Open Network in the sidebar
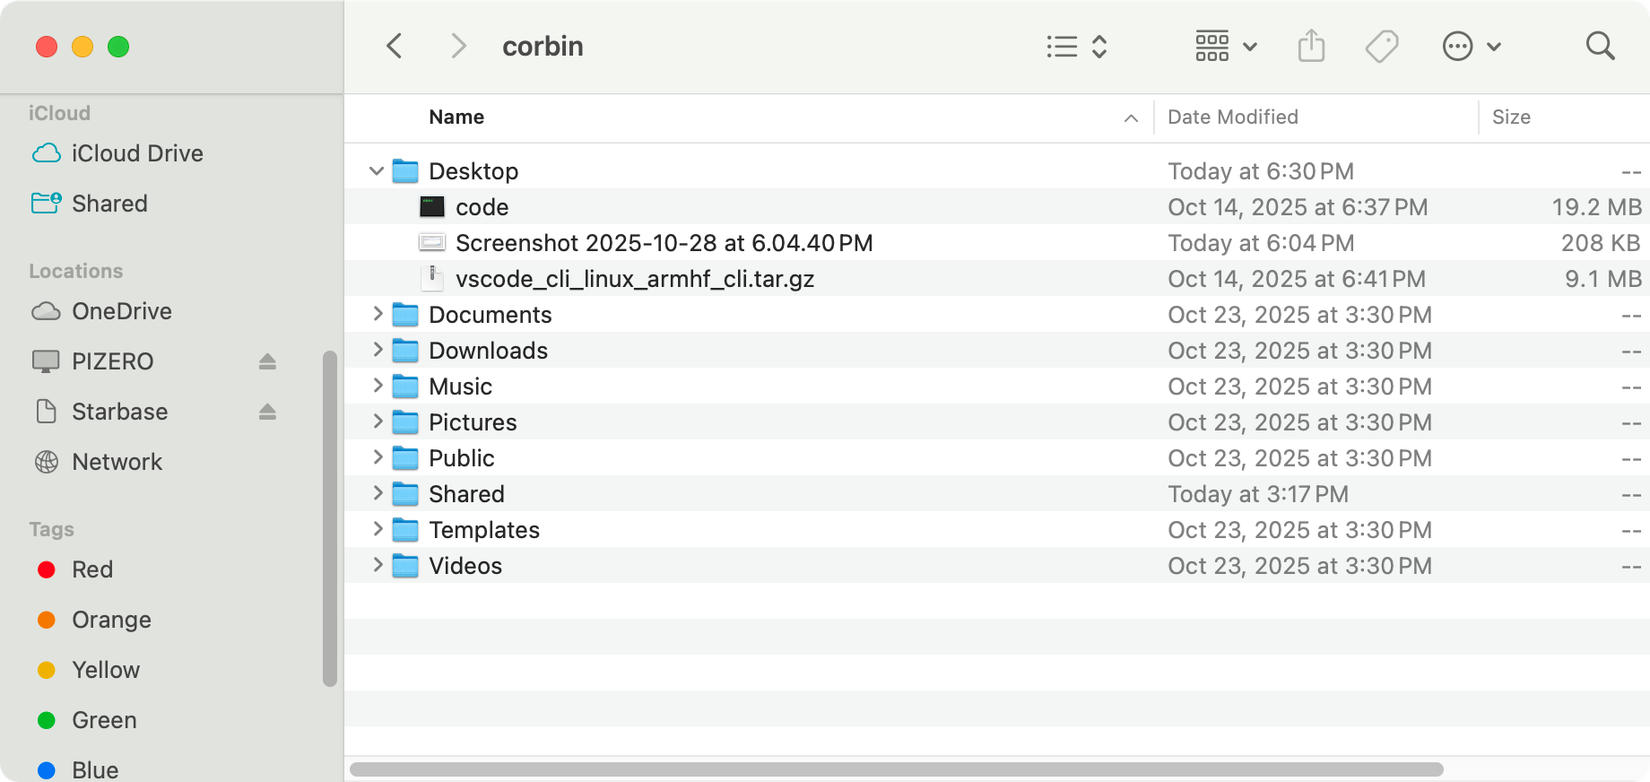Image resolution: width=1650 pixels, height=782 pixels. [116, 461]
